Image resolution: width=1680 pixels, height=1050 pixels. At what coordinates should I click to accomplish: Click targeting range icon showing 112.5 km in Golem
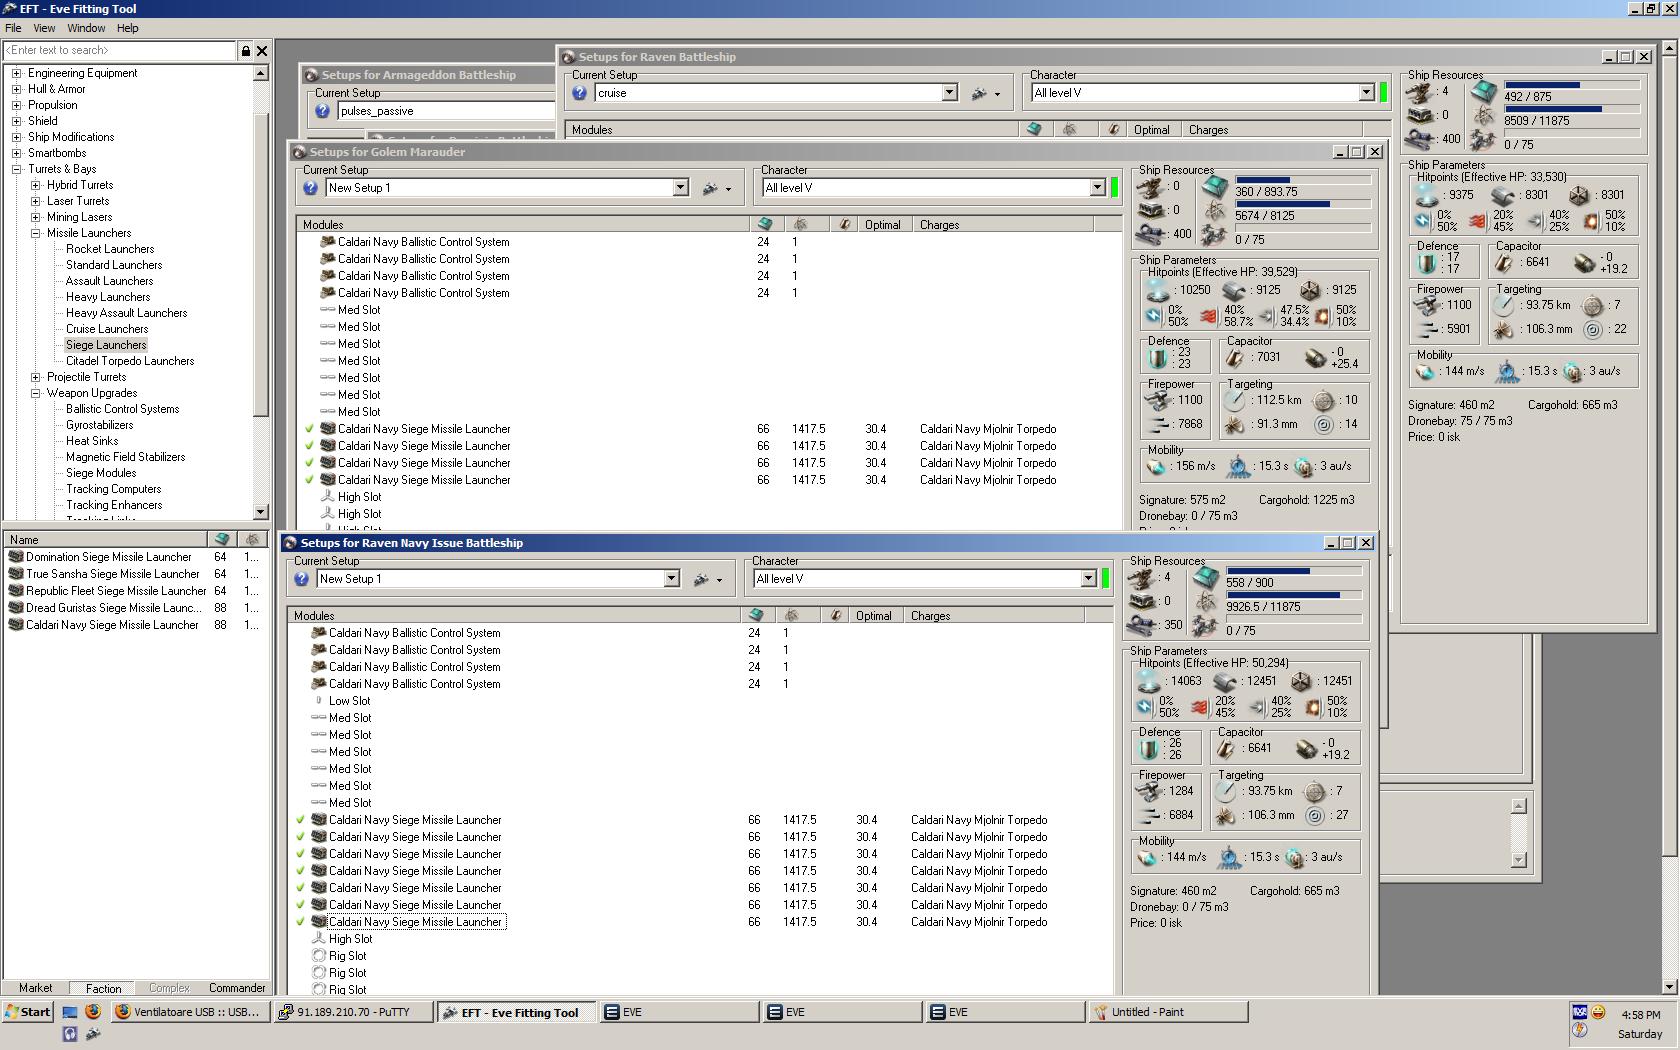click(x=1235, y=400)
